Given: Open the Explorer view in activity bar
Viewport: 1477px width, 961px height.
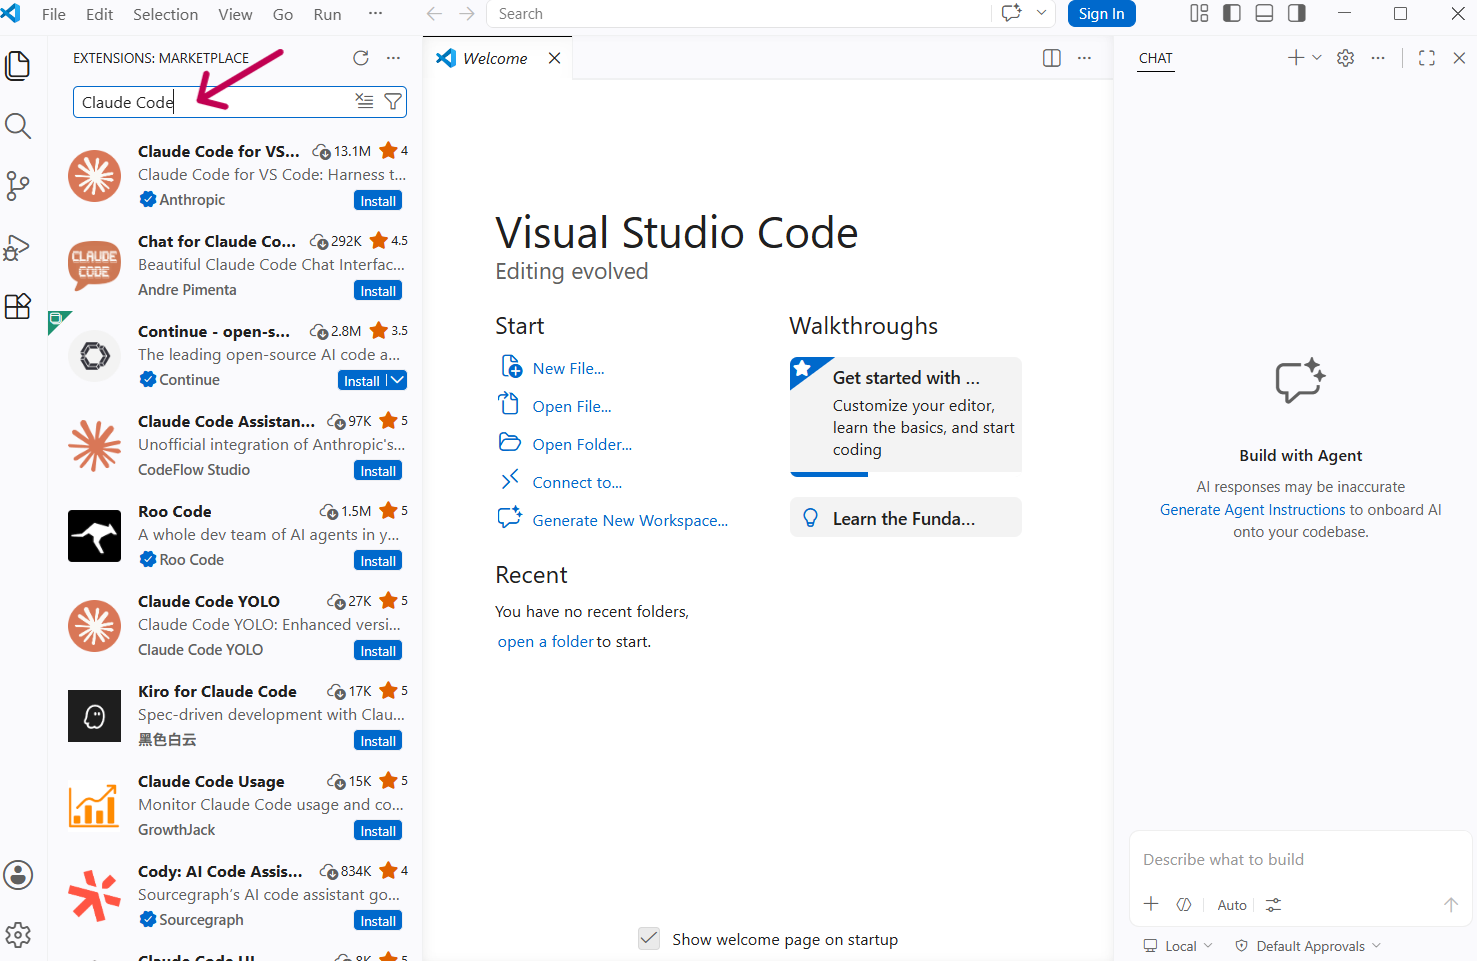Looking at the screenshot, I should [18, 66].
